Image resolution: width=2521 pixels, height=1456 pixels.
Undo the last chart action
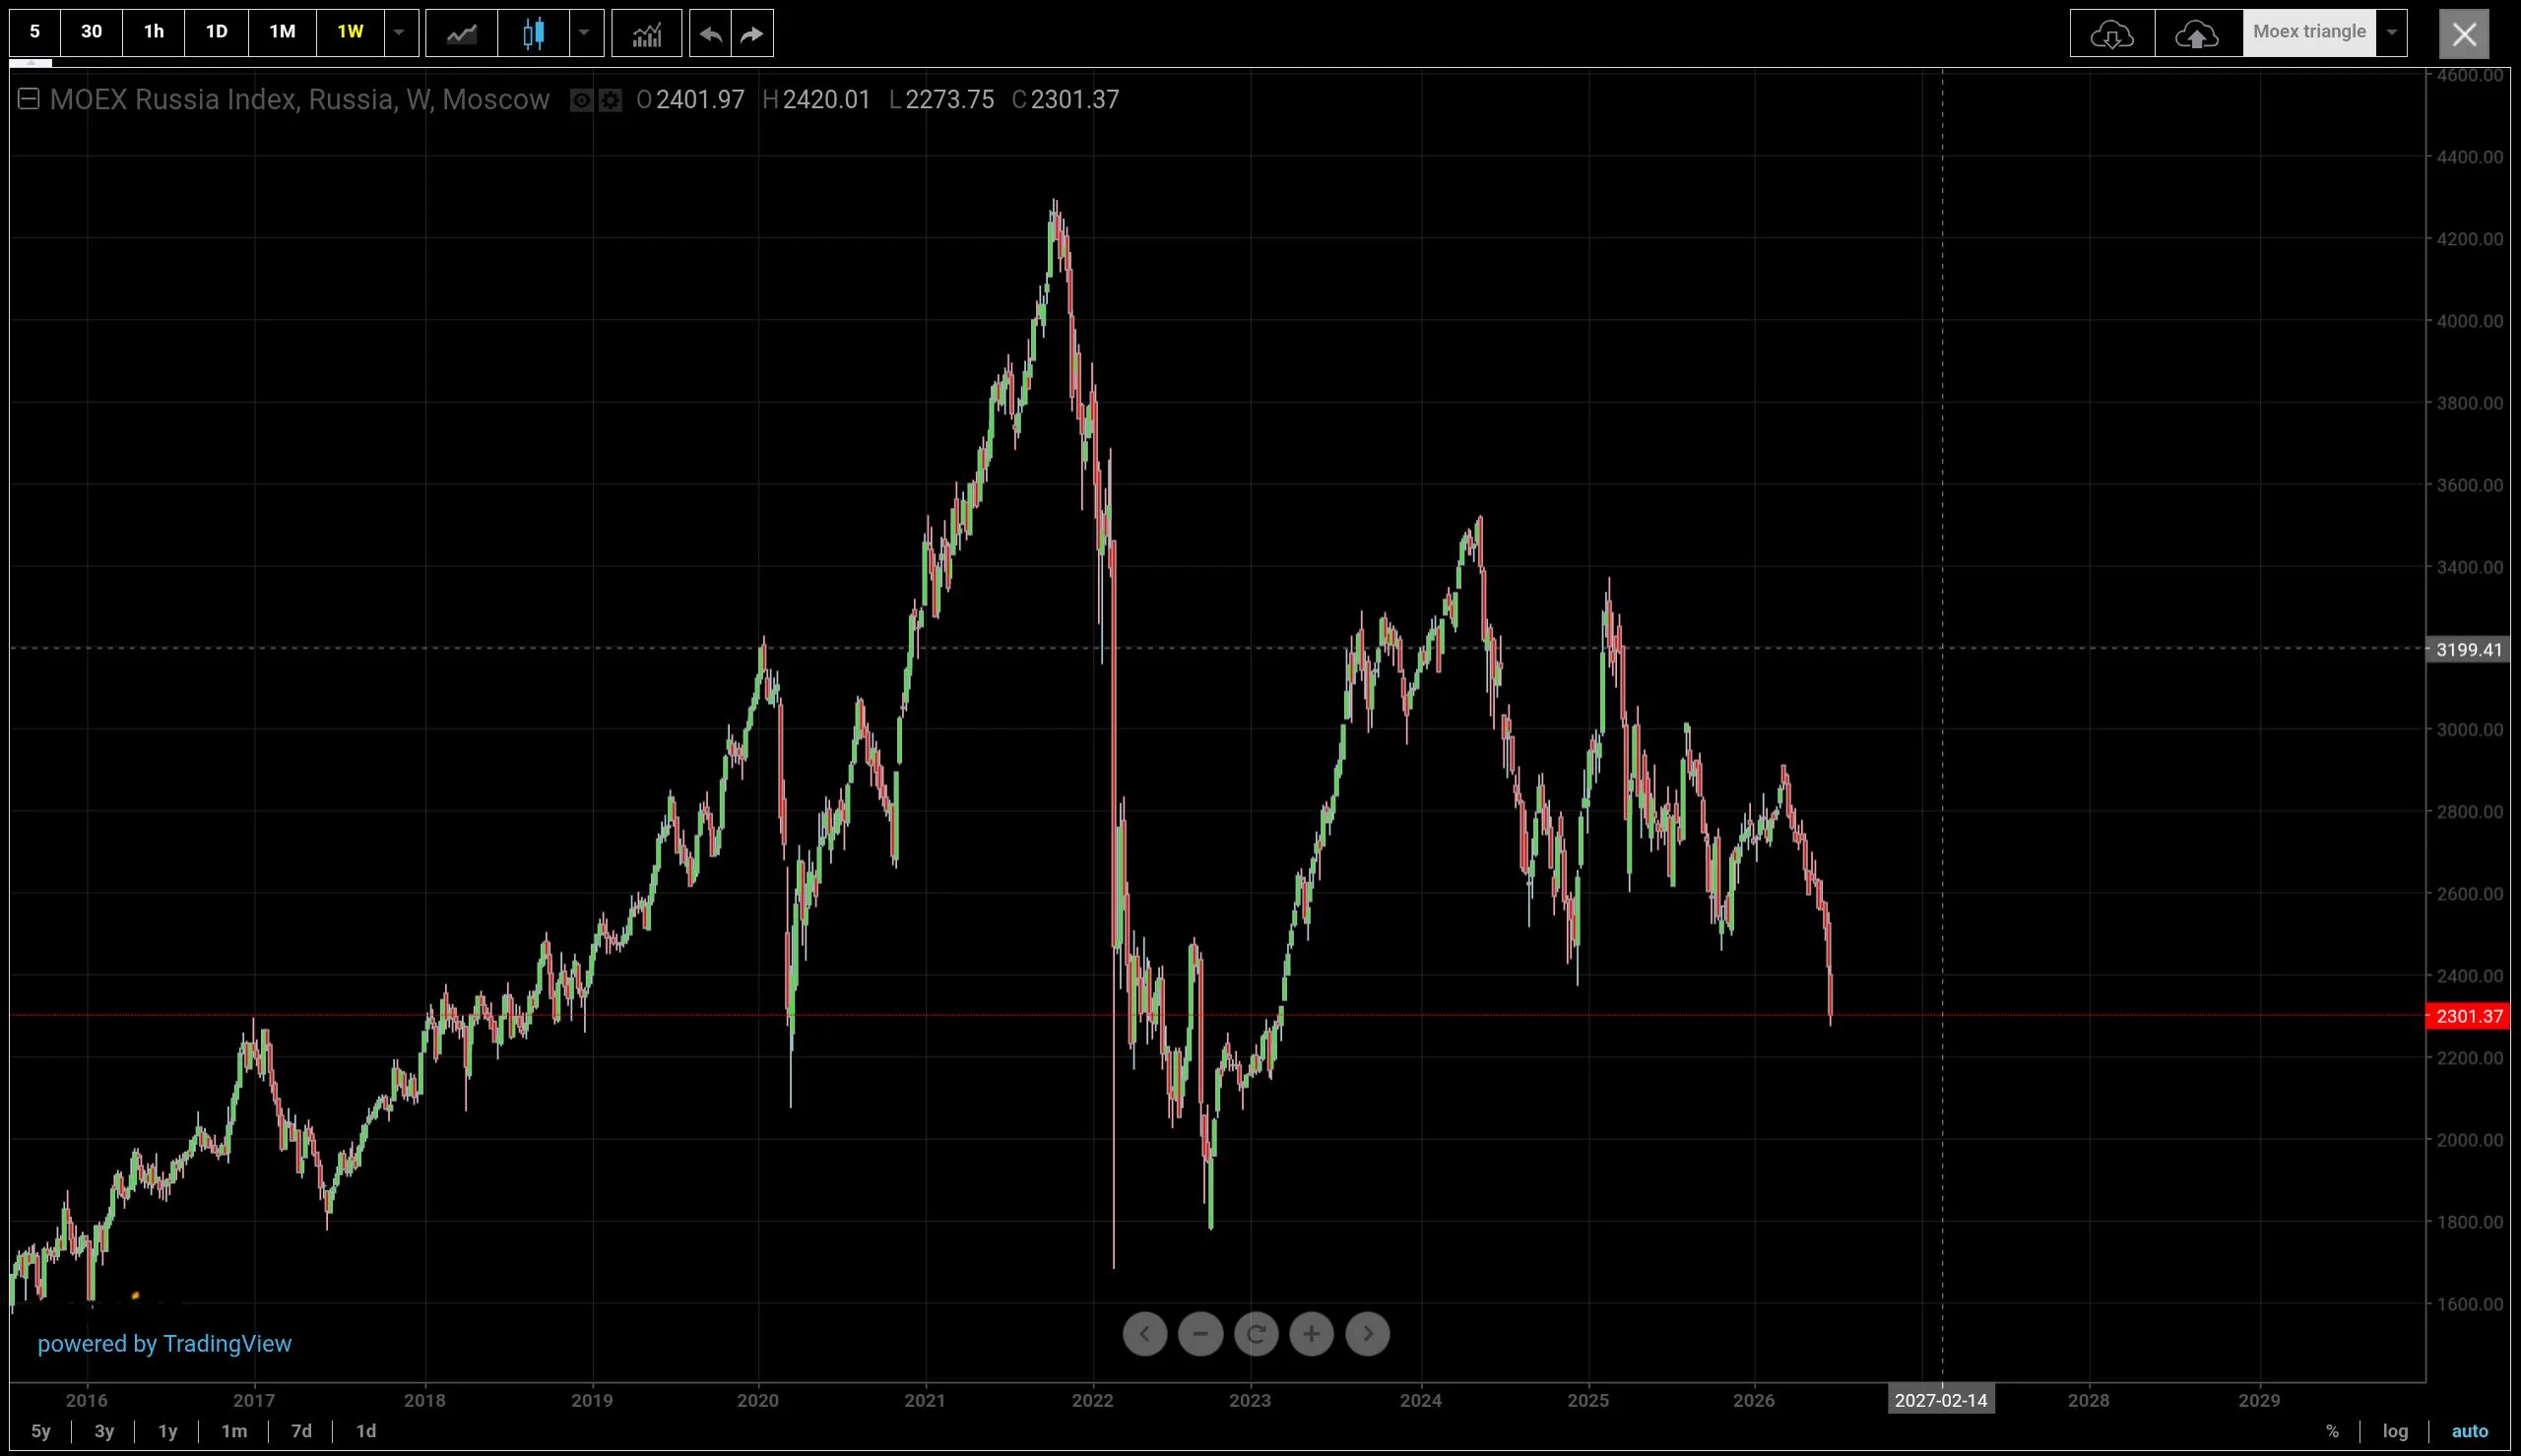(x=710, y=34)
